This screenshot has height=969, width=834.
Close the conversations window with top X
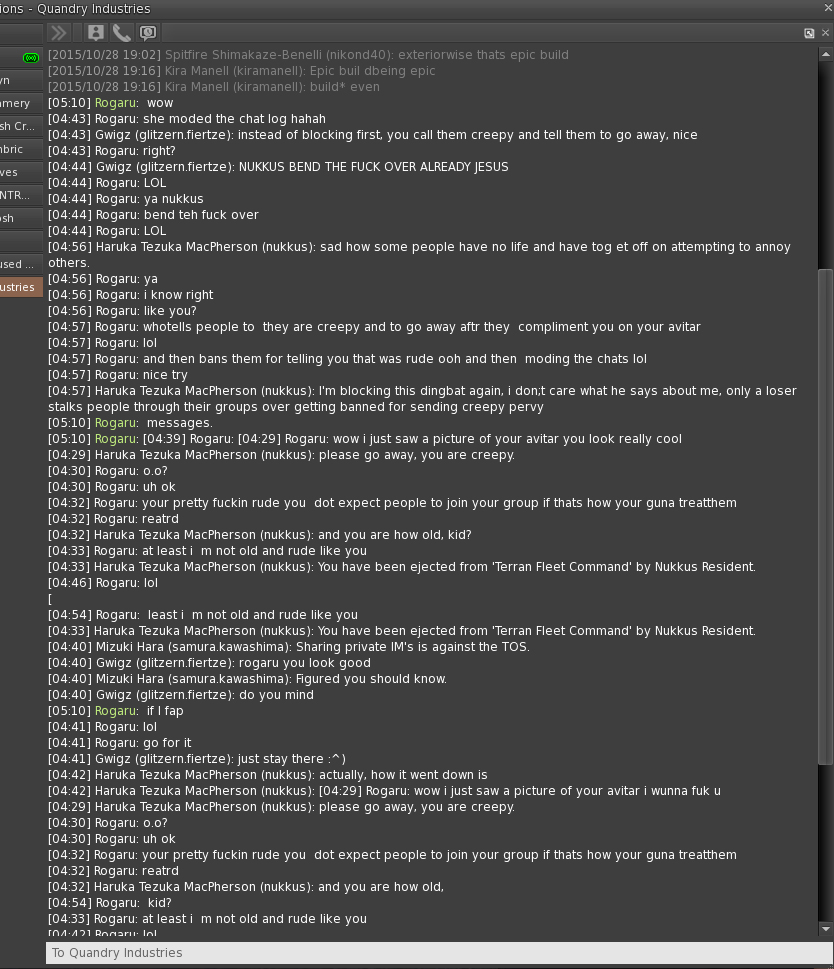tap(828, 7)
